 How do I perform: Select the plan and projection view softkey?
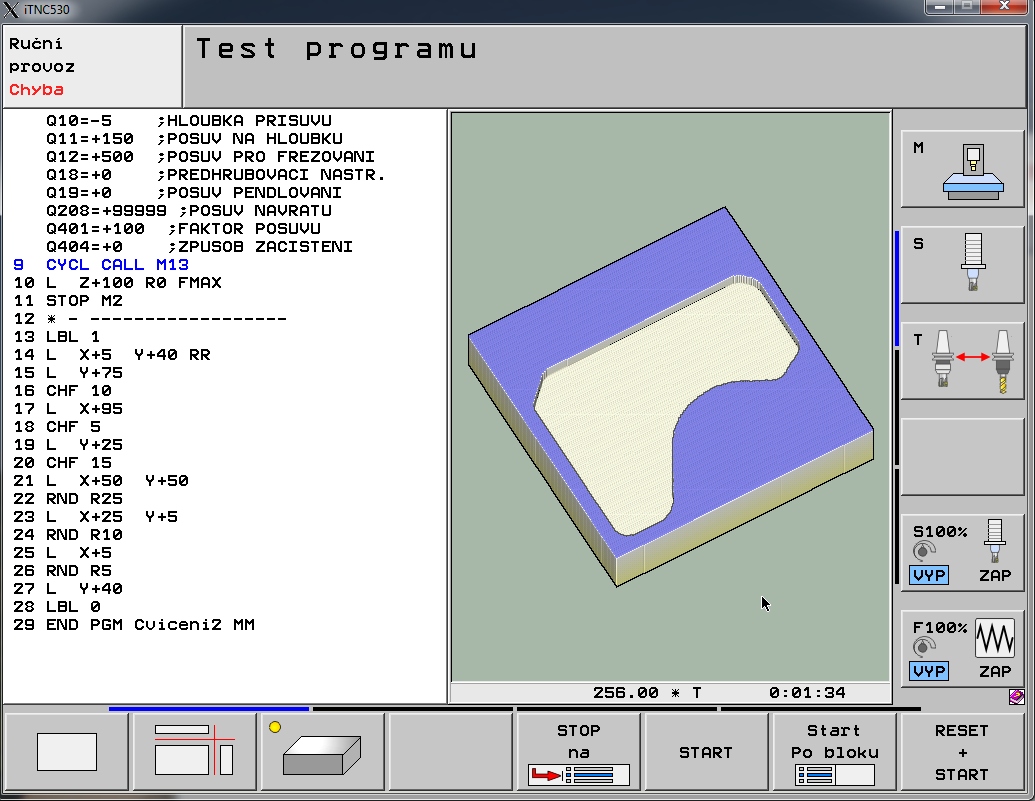(194, 752)
